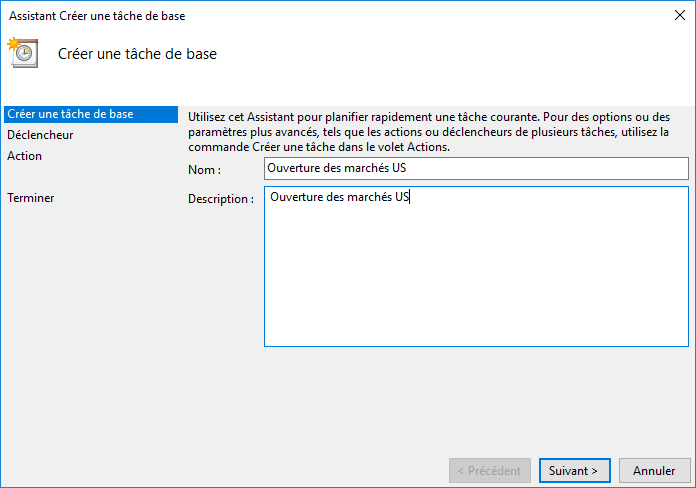The image size is (696, 488).
Task: Click the Description field label
Action: point(220,199)
